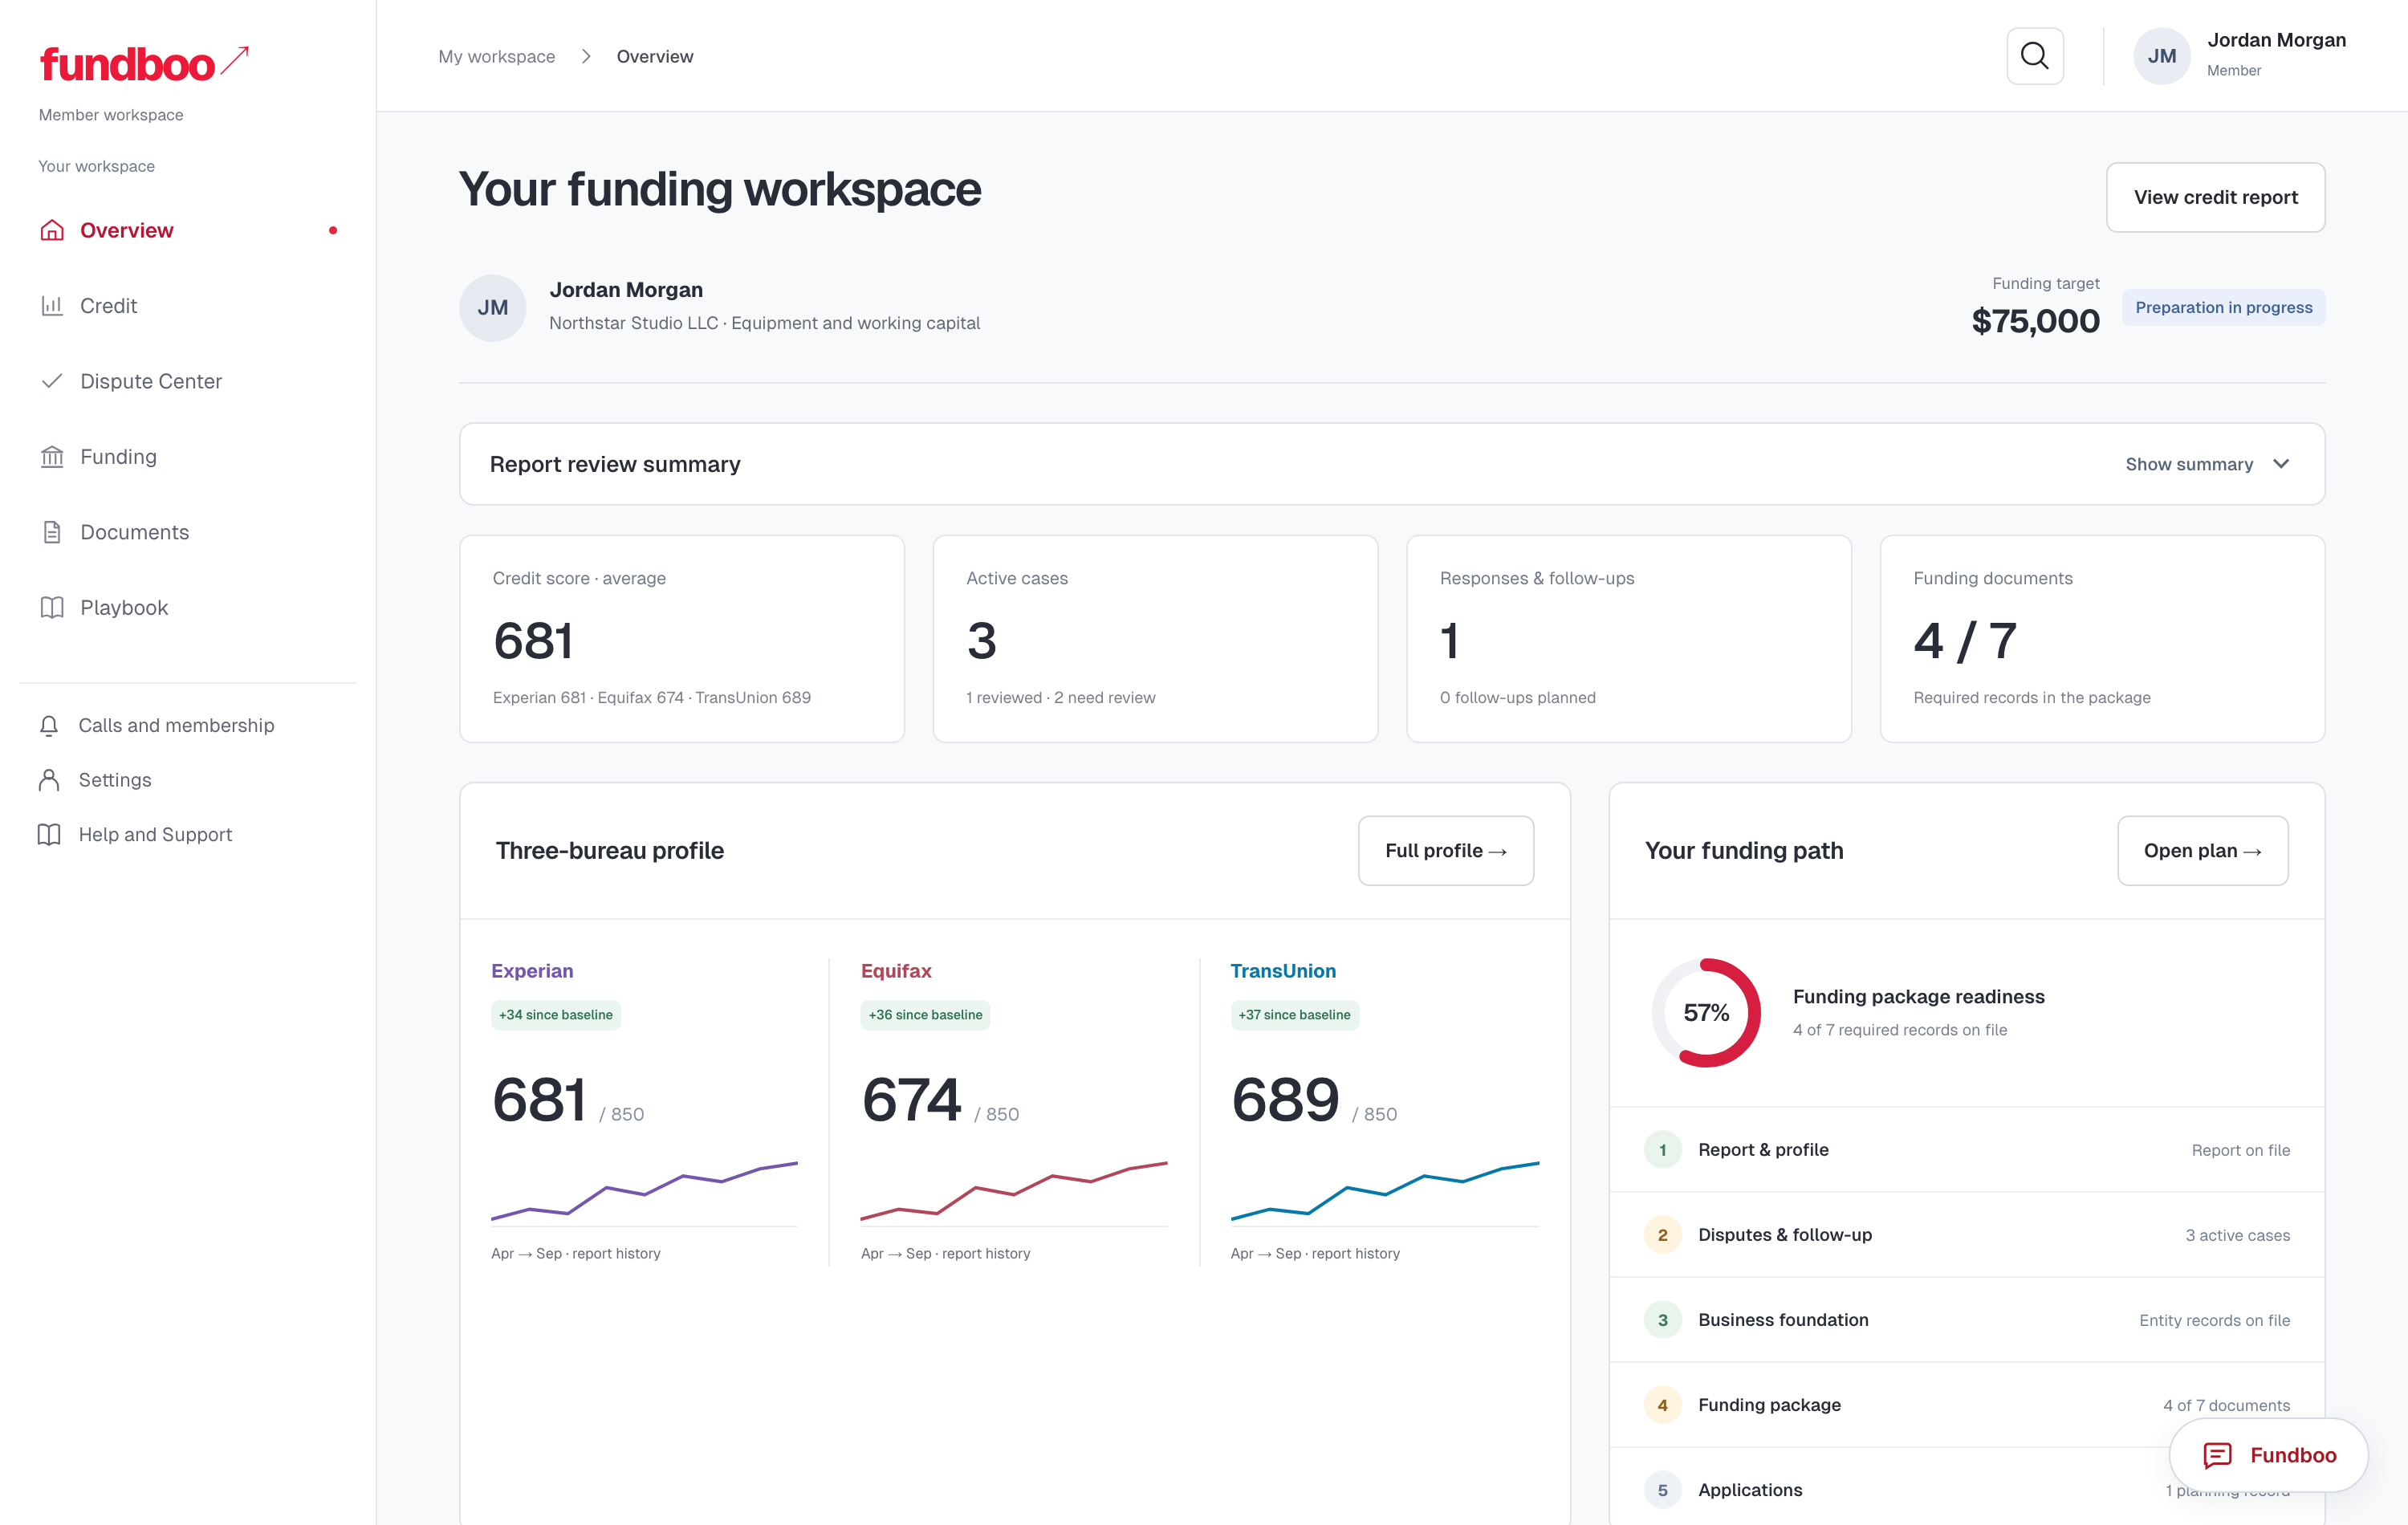
Task: Open step 4 Funding package row
Action: [x=1966, y=1405]
